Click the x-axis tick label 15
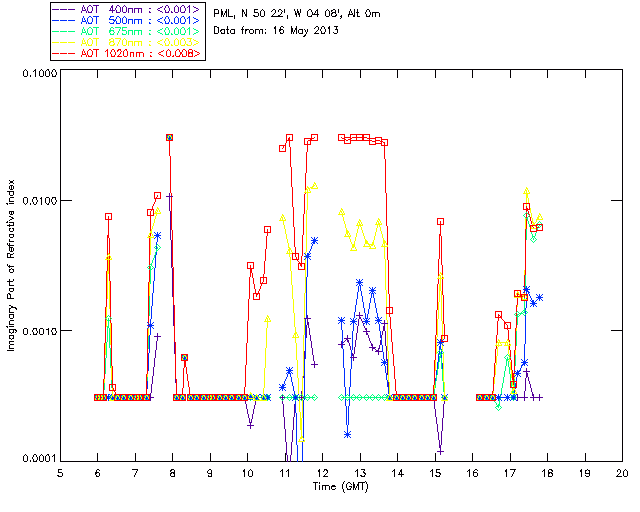 (x=435, y=473)
